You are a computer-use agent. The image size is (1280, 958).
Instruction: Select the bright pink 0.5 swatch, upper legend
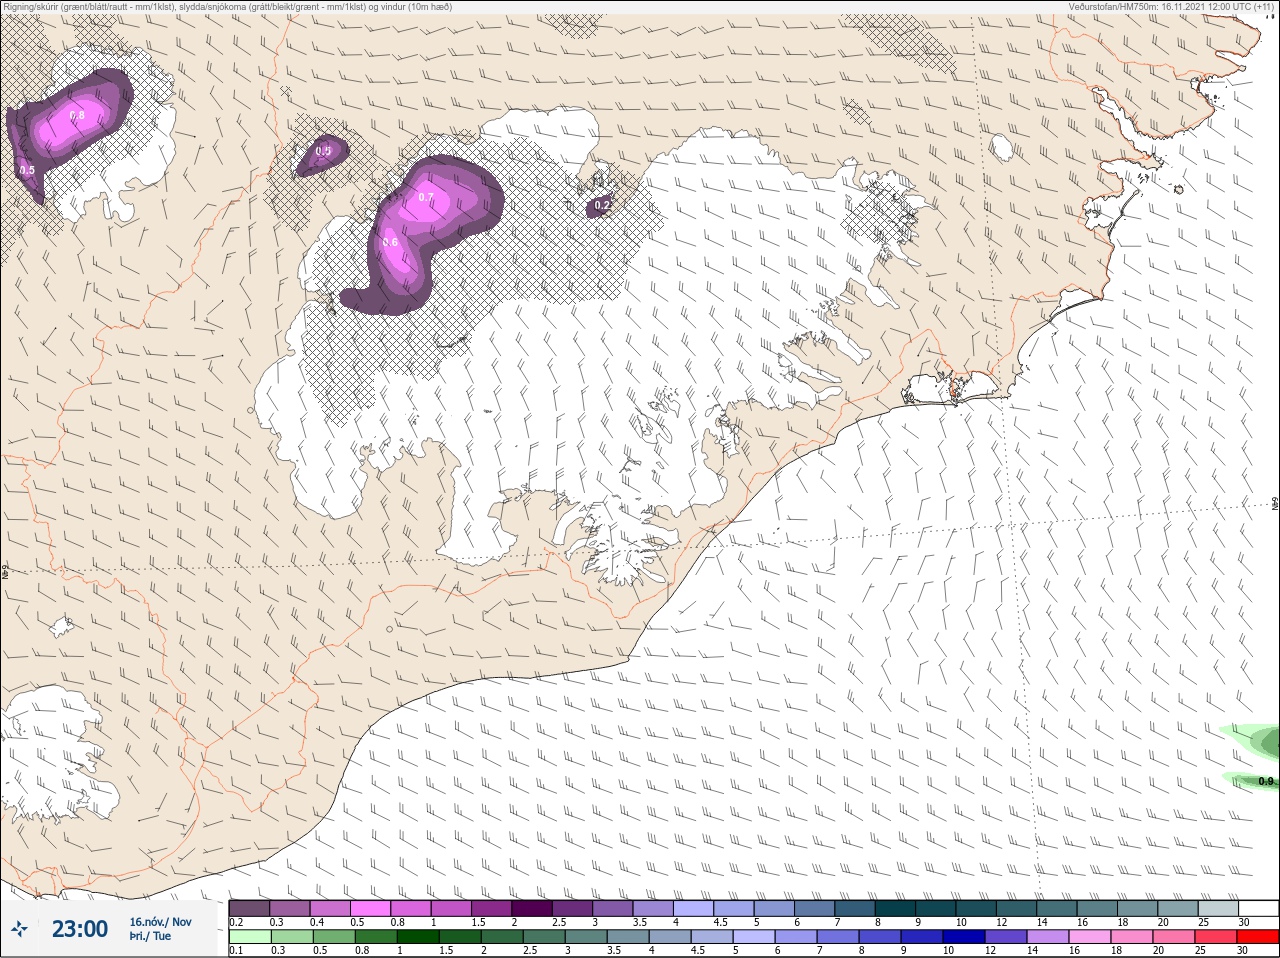371,908
